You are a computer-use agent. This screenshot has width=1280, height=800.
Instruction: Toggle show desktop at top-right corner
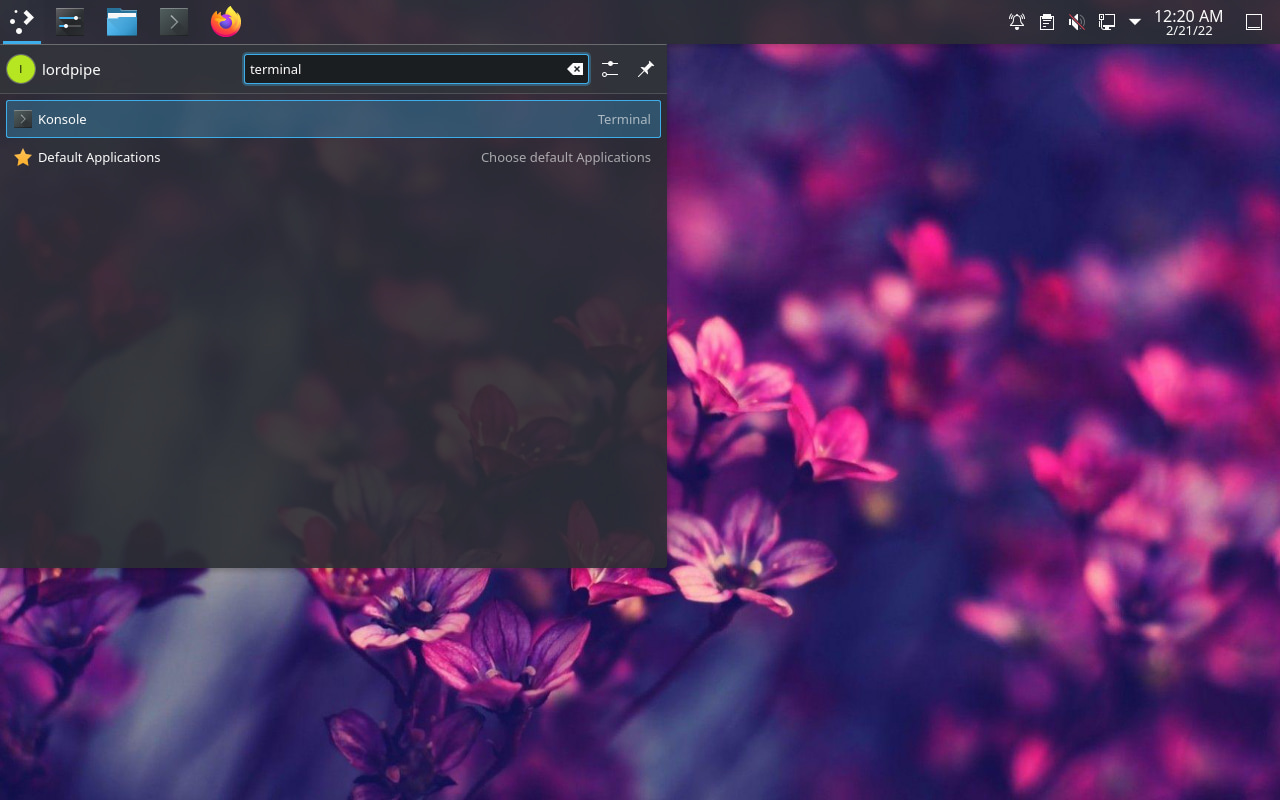[x=1253, y=20]
